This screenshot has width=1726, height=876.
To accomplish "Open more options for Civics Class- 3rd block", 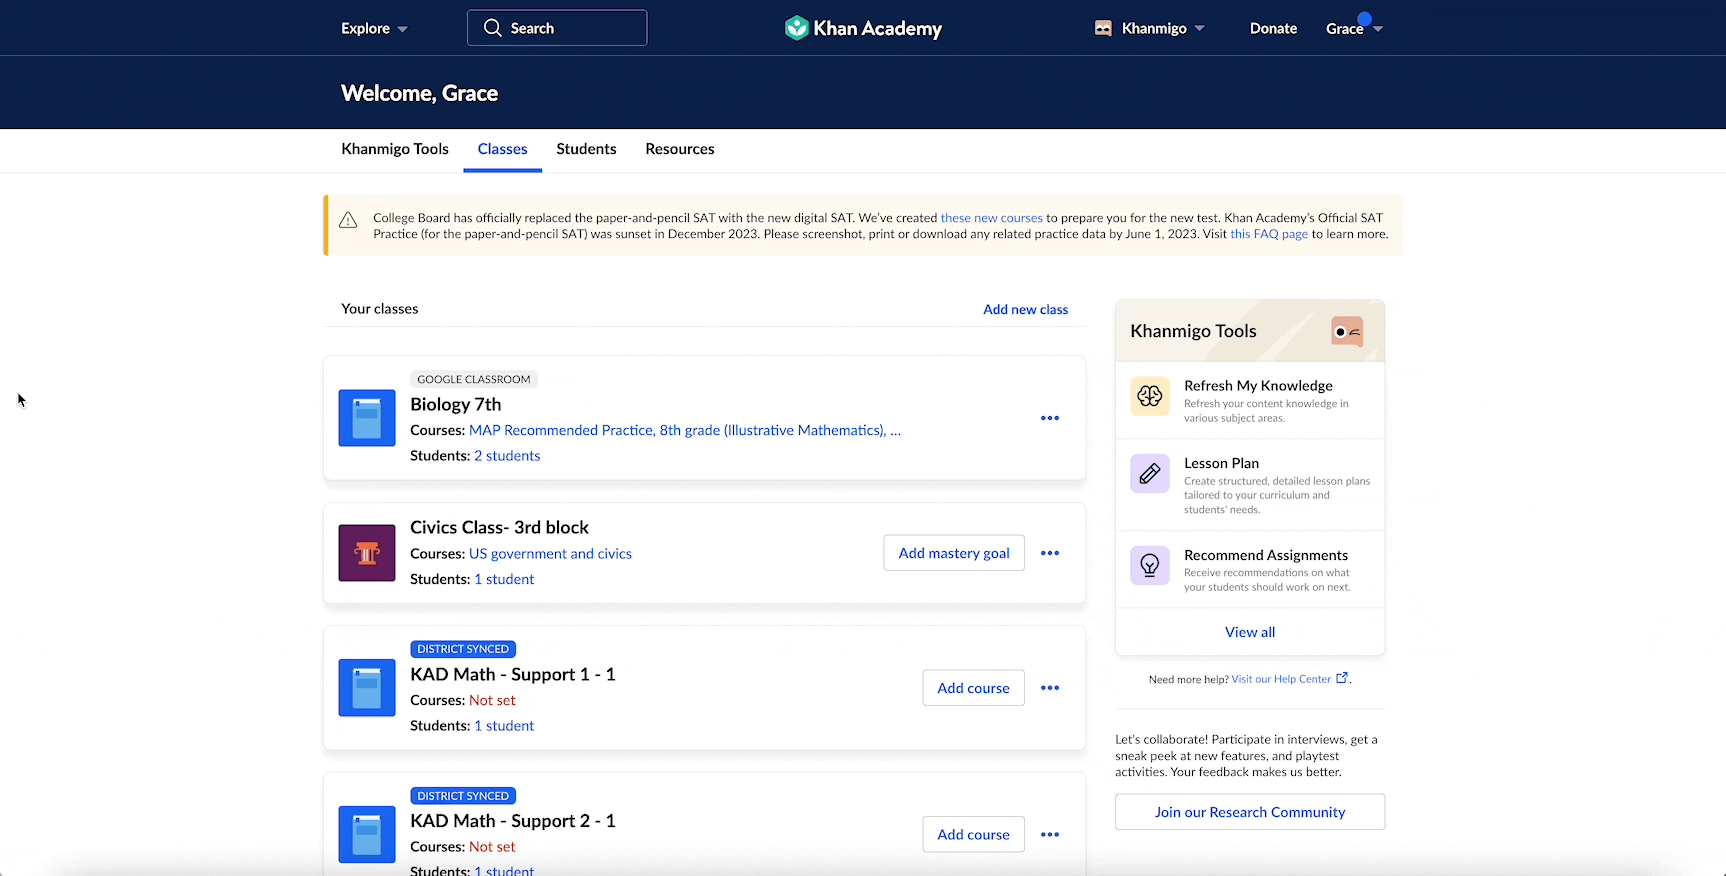I will [1050, 553].
